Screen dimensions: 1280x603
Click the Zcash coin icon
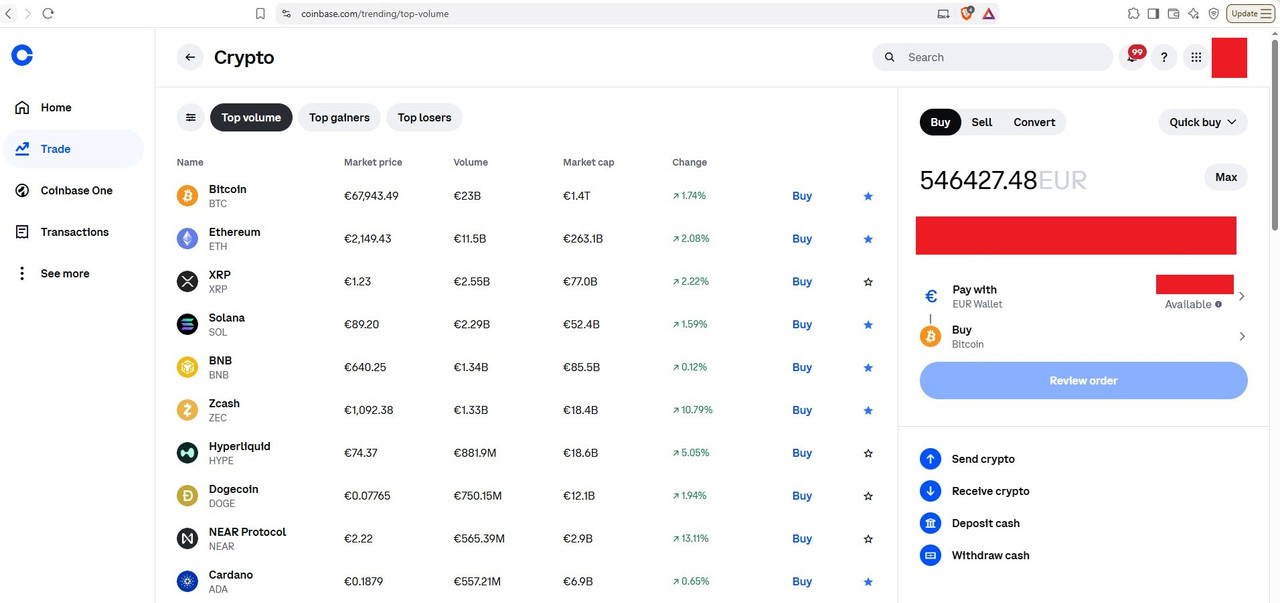[x=187, y=410]
